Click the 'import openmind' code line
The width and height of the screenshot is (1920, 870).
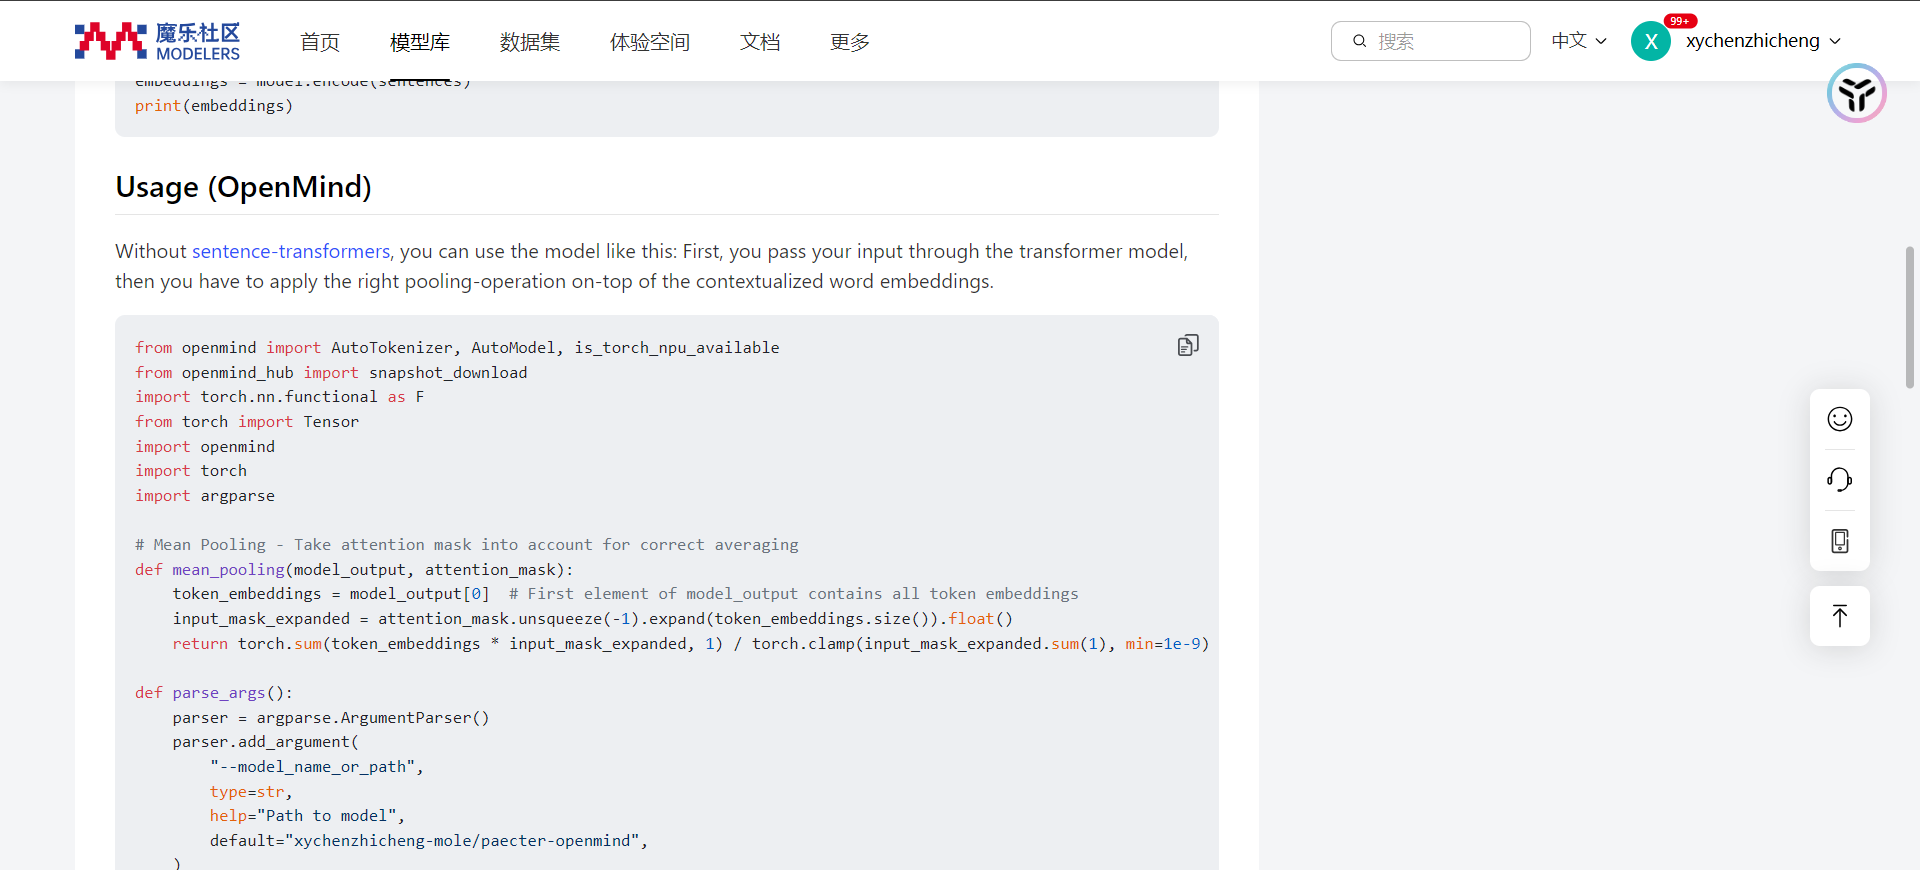coord(205,446)
